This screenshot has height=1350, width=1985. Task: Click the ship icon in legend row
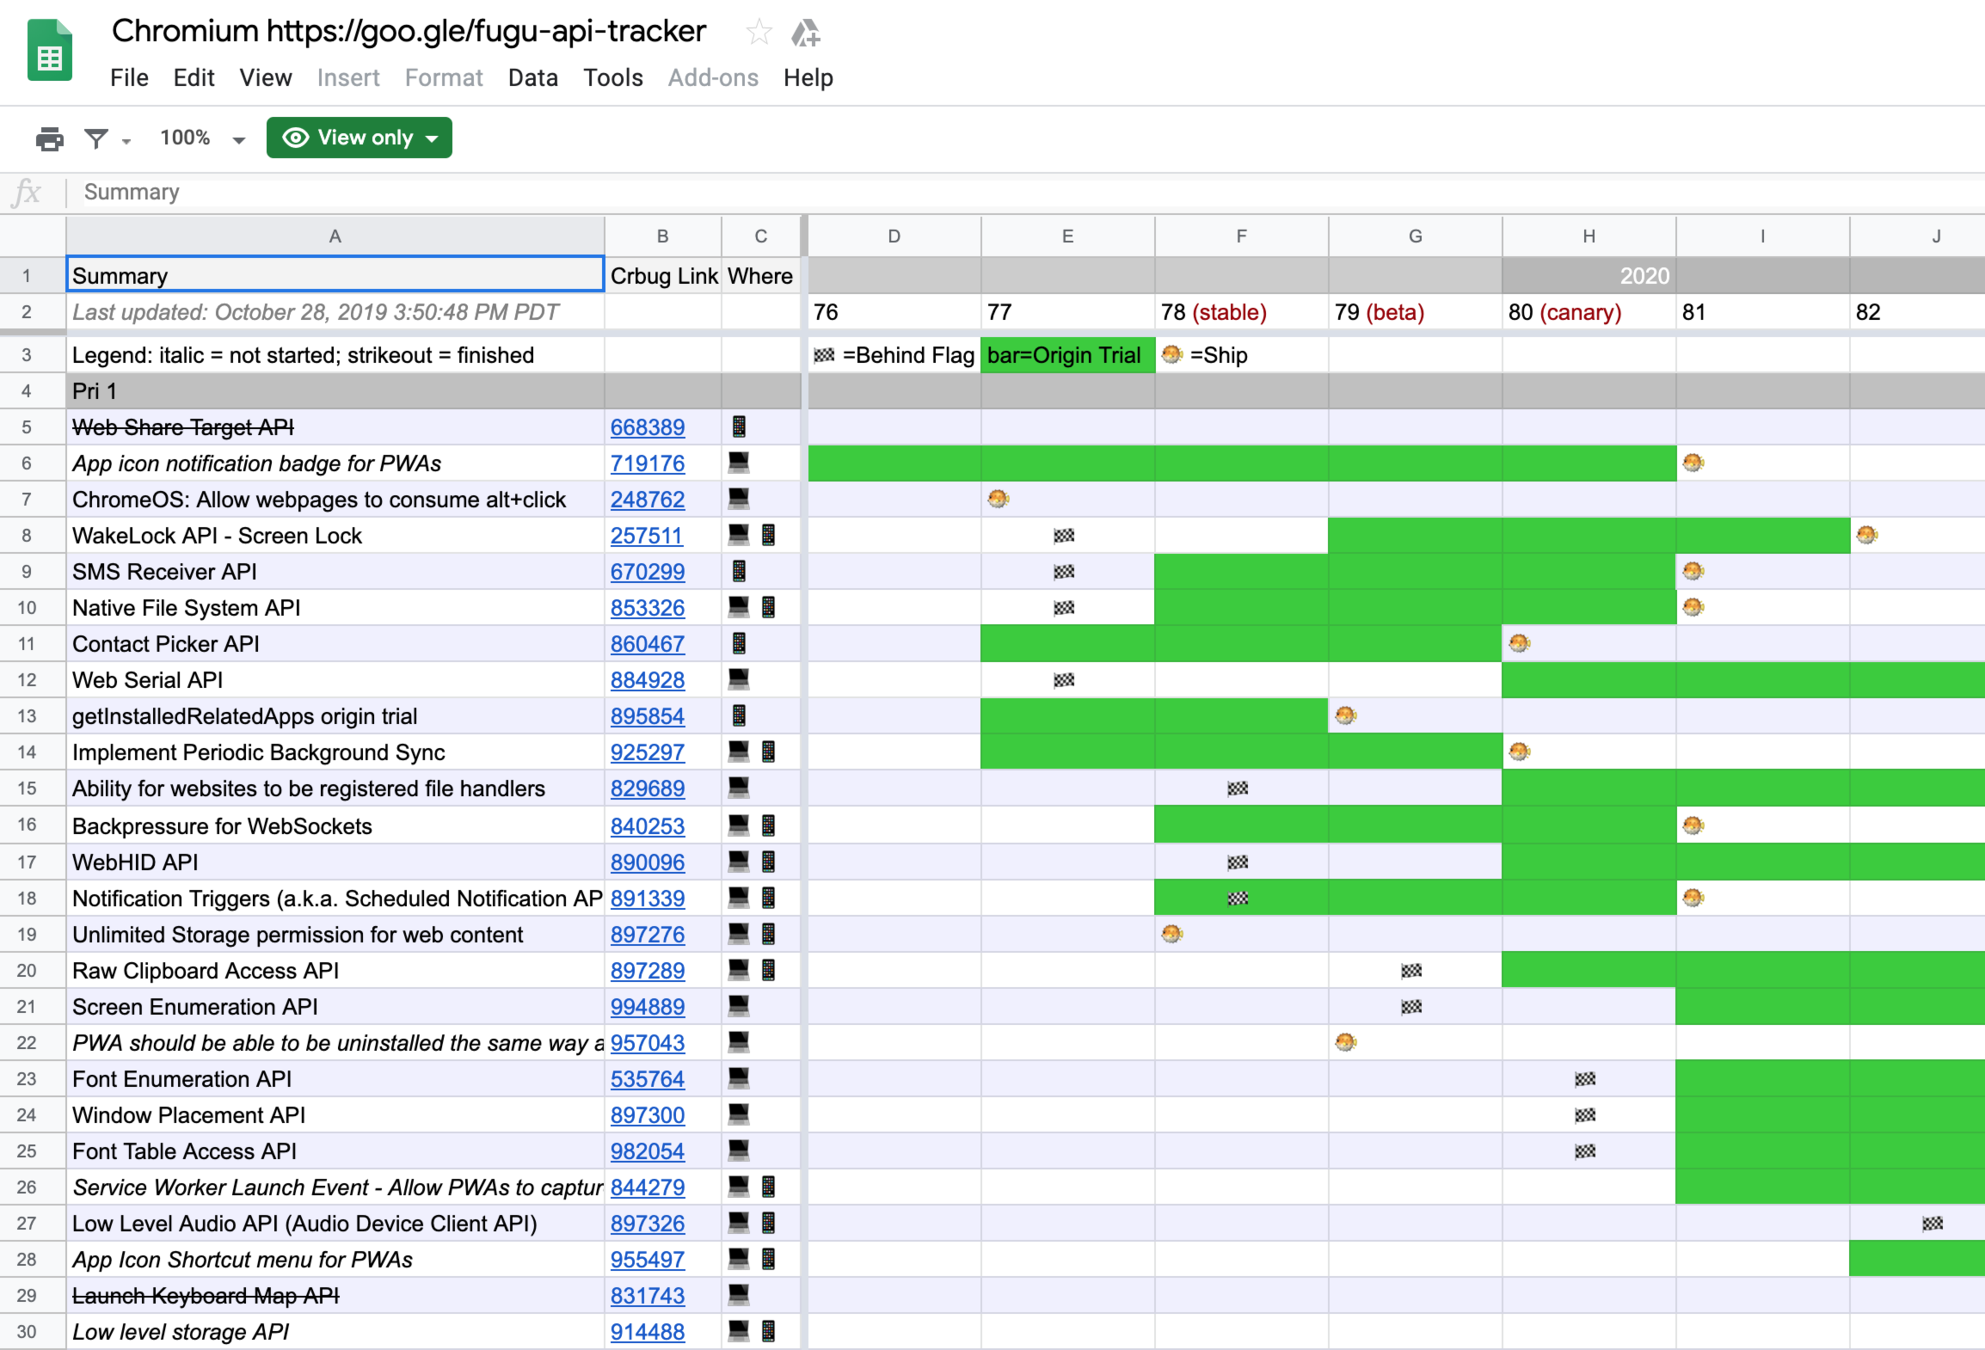click(x=1172, y=354)
